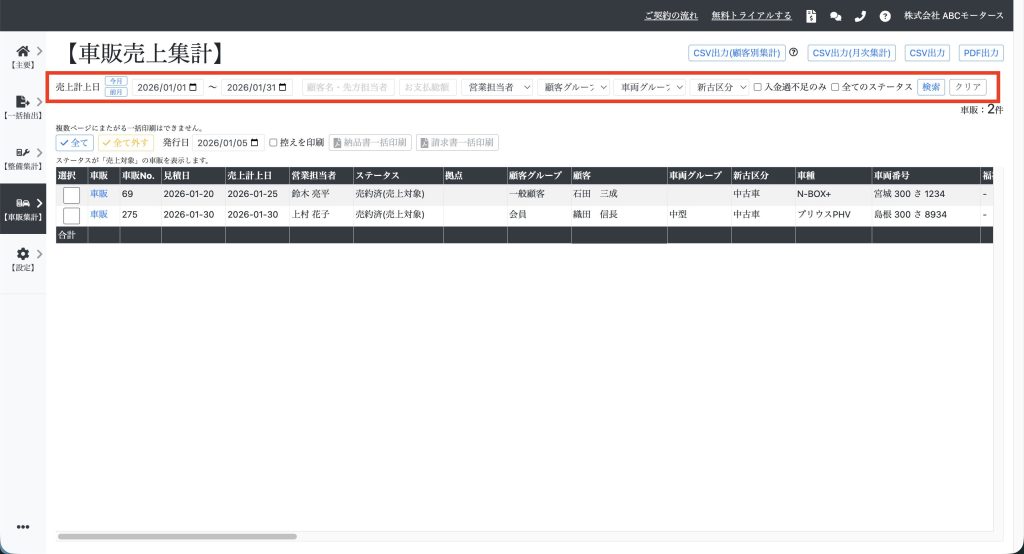The image size is (1024, 554).
Task: Click the PDF出力 button
Action: pos(980,53)
